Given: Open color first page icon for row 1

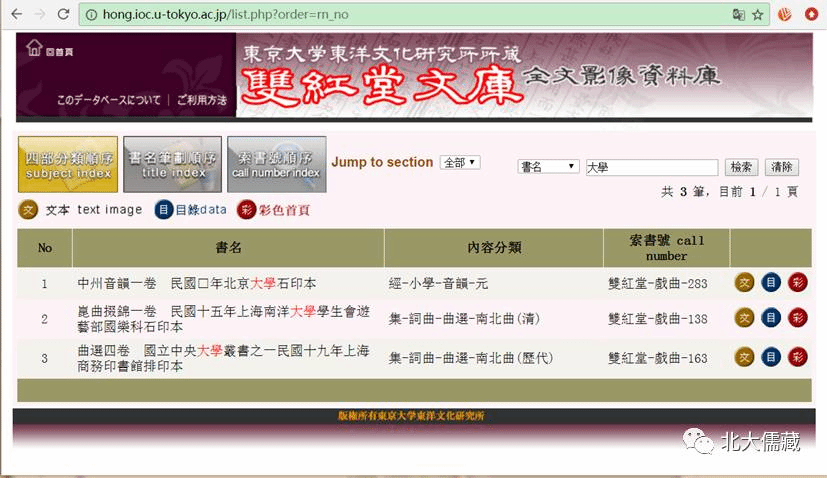Looking at the screenshot, I should coord(797,284).
